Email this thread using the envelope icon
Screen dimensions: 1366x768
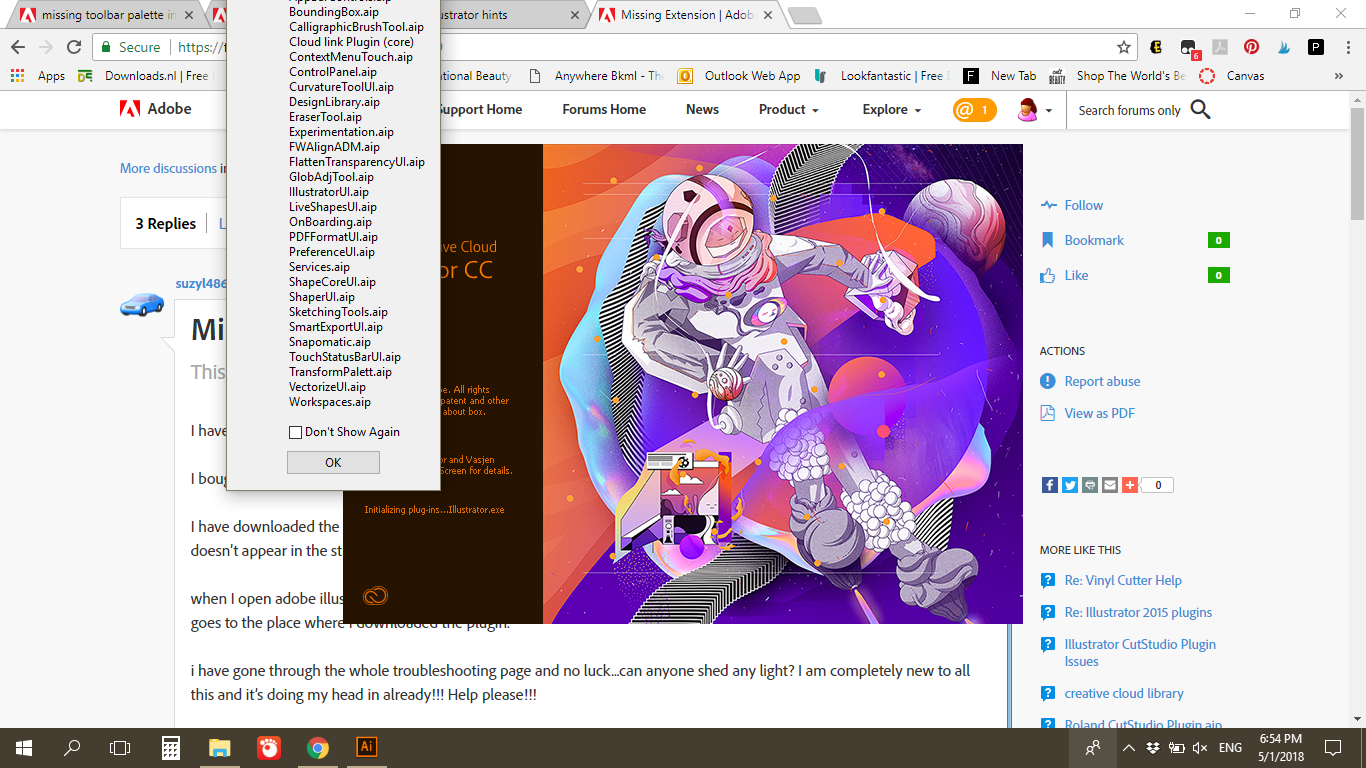1110,485
